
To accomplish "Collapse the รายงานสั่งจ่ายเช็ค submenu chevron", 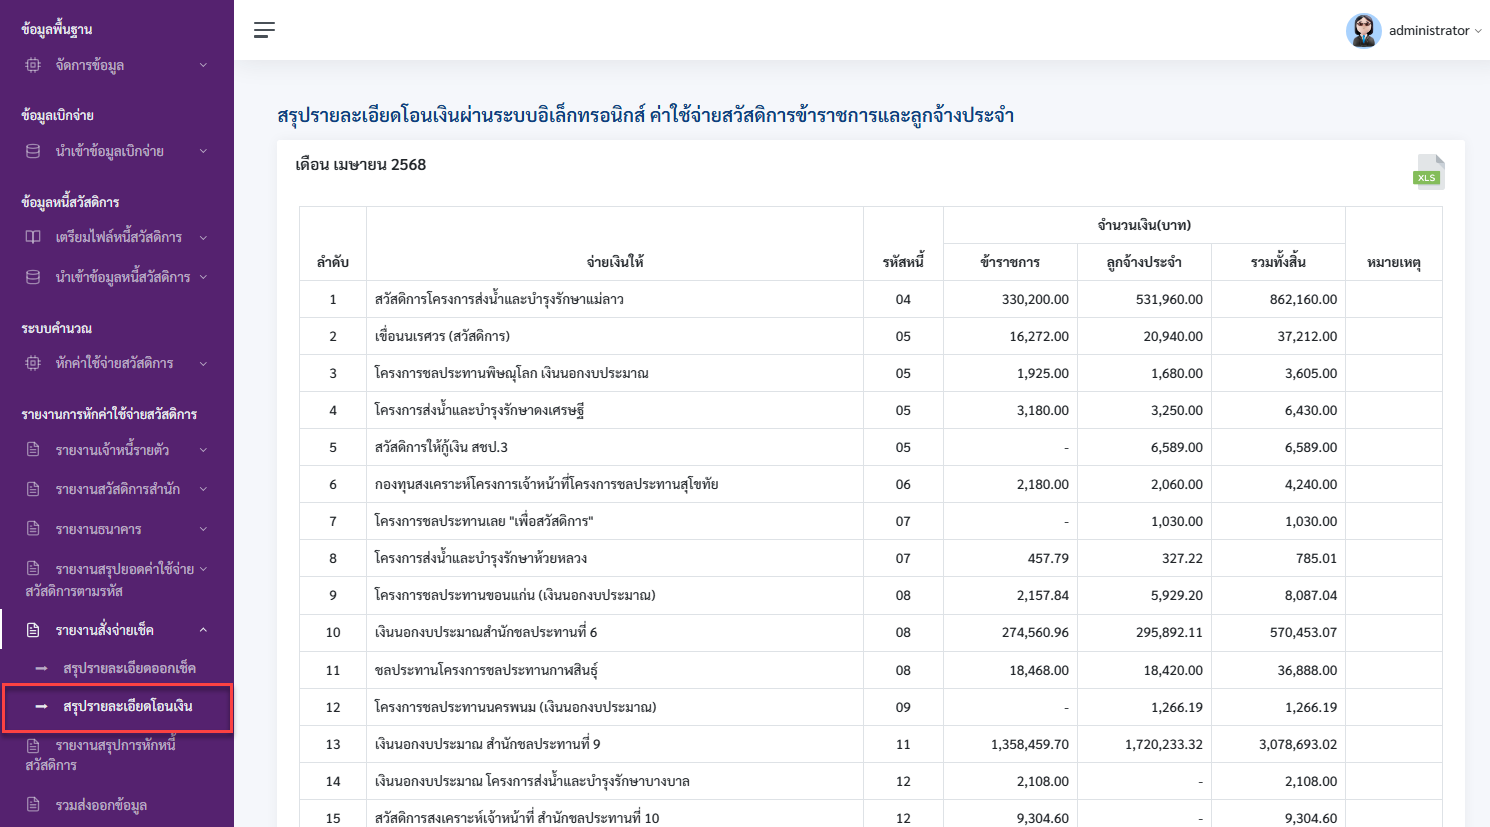I will click(203, 630).
